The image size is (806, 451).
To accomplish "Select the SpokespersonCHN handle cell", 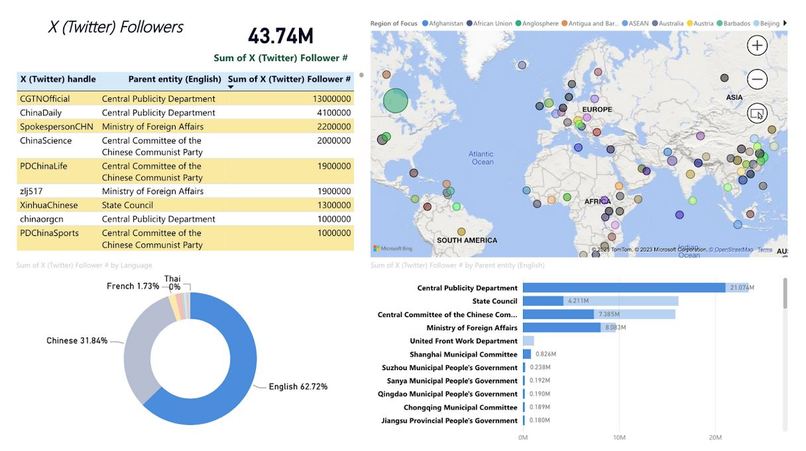I will tap(57, 127).
